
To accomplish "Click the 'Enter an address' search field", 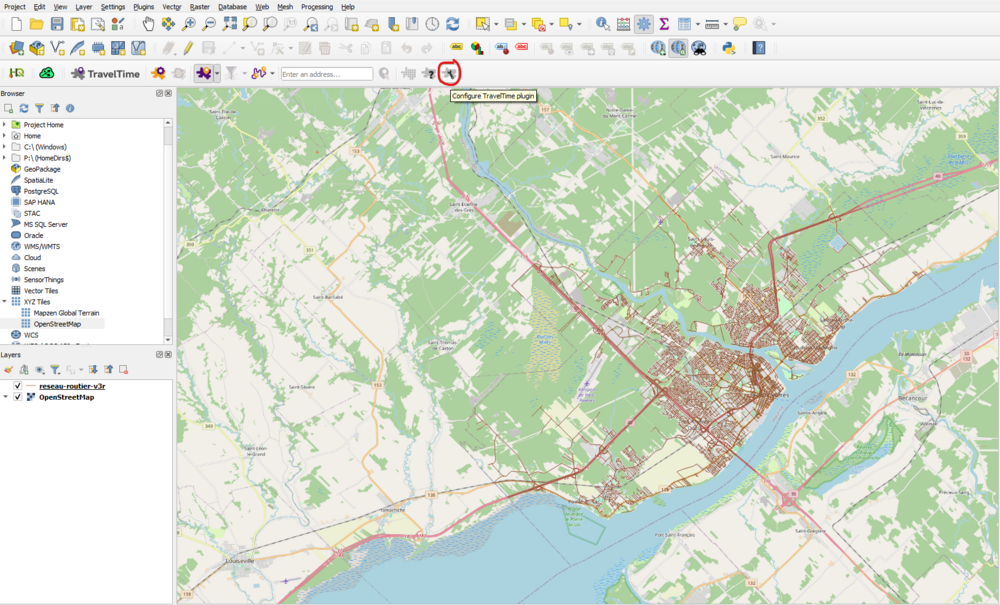I will [x=326, y=73].
